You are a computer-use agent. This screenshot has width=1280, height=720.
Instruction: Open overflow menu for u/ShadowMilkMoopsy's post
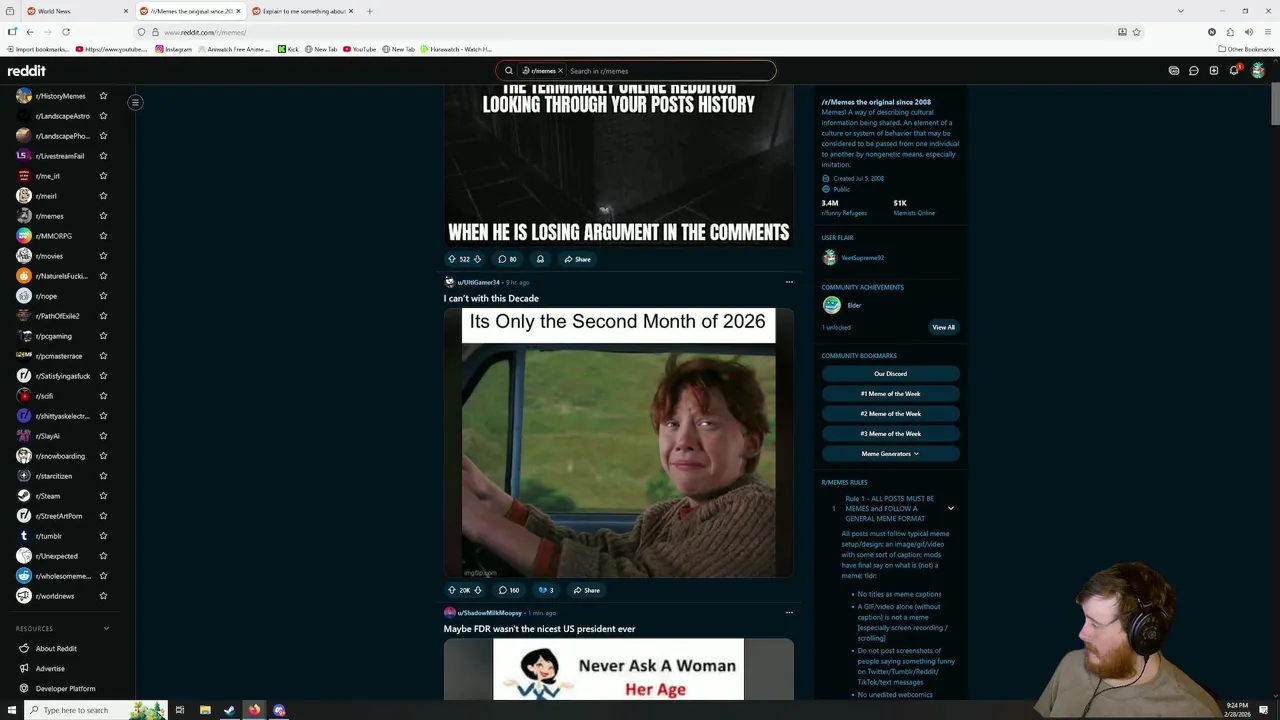pyautogui.click(x=789, y=612)
